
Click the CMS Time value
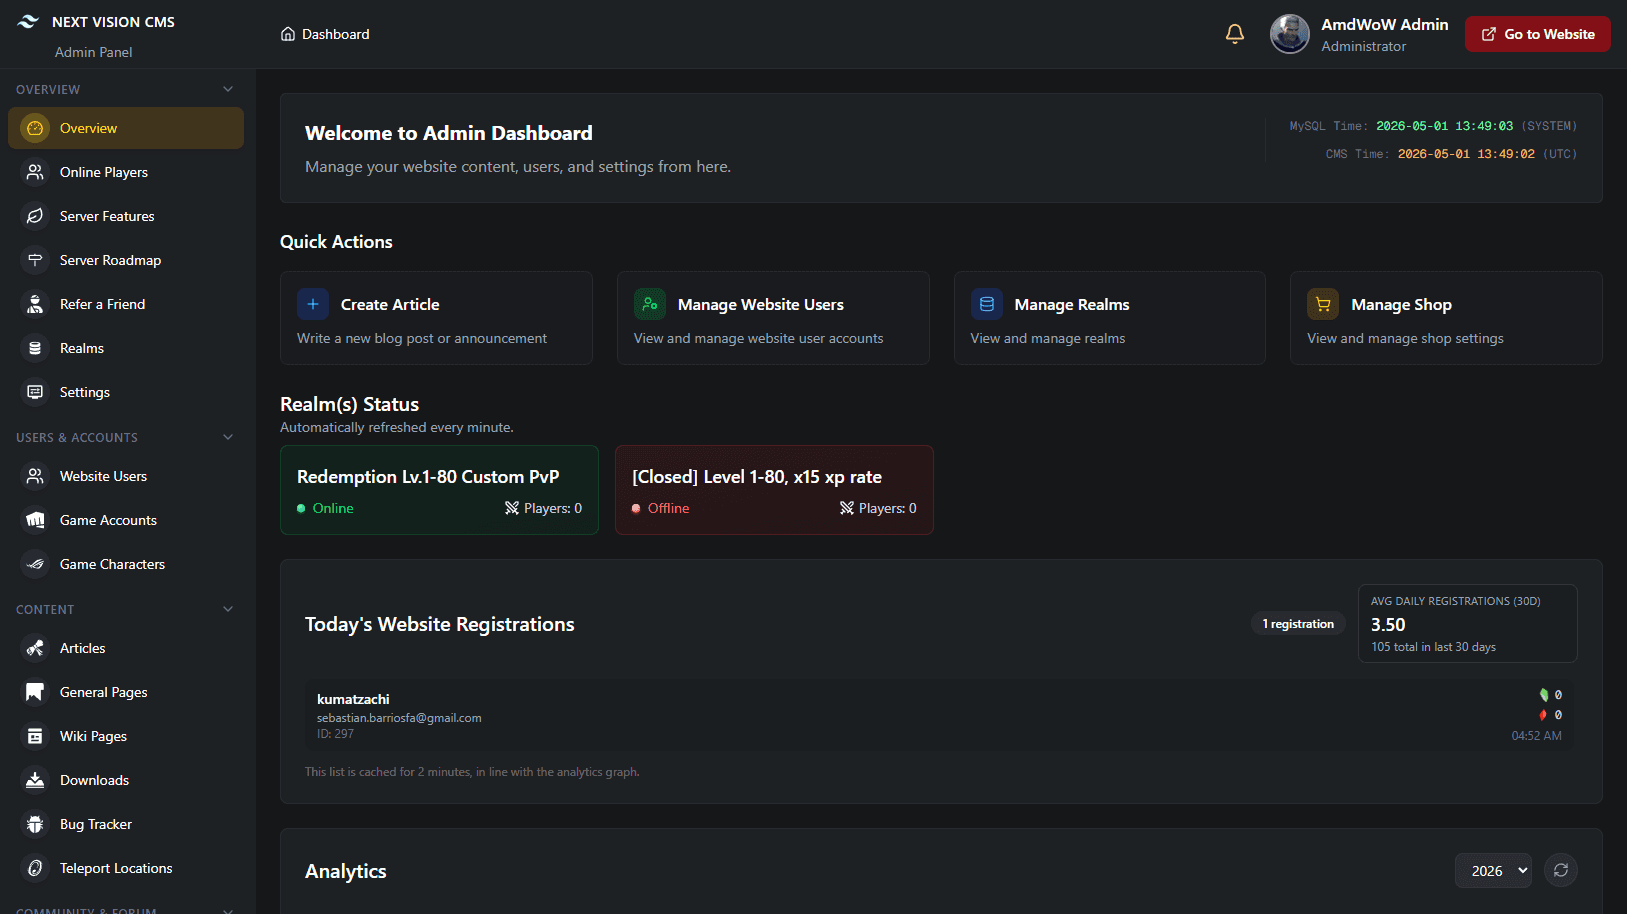click(1466, 154)
